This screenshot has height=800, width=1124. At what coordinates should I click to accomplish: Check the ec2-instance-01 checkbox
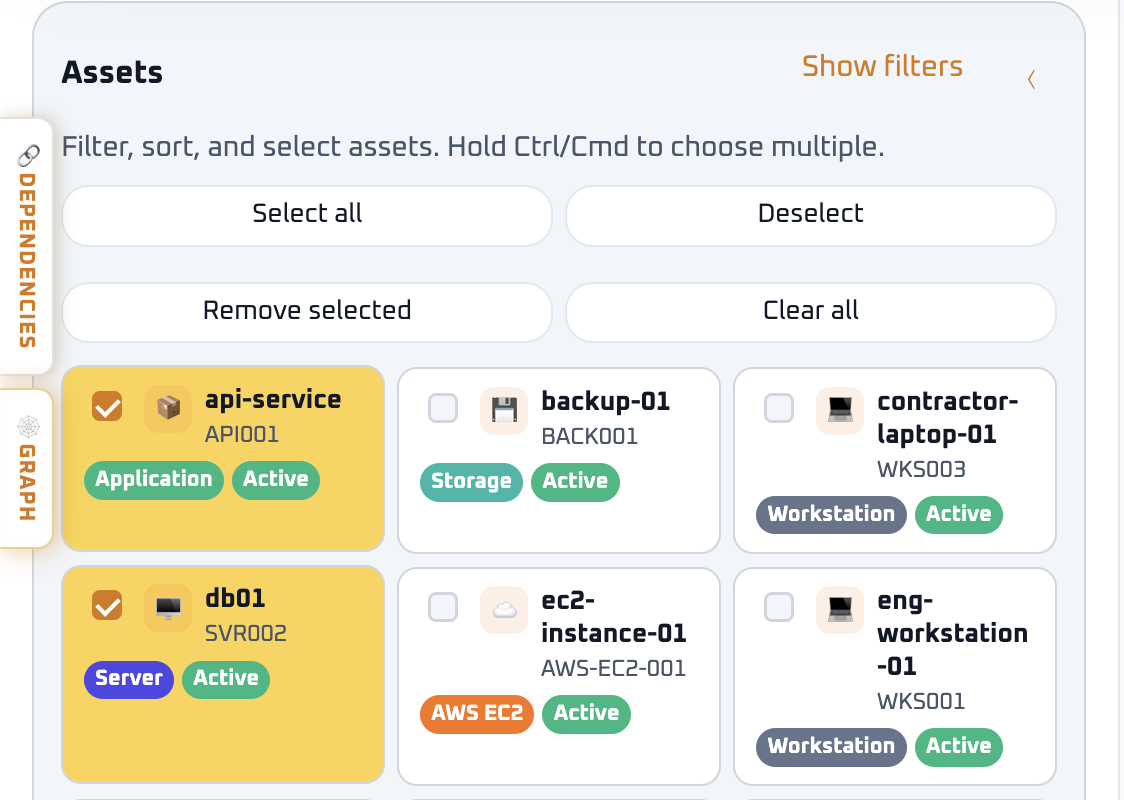click(443, 607)
